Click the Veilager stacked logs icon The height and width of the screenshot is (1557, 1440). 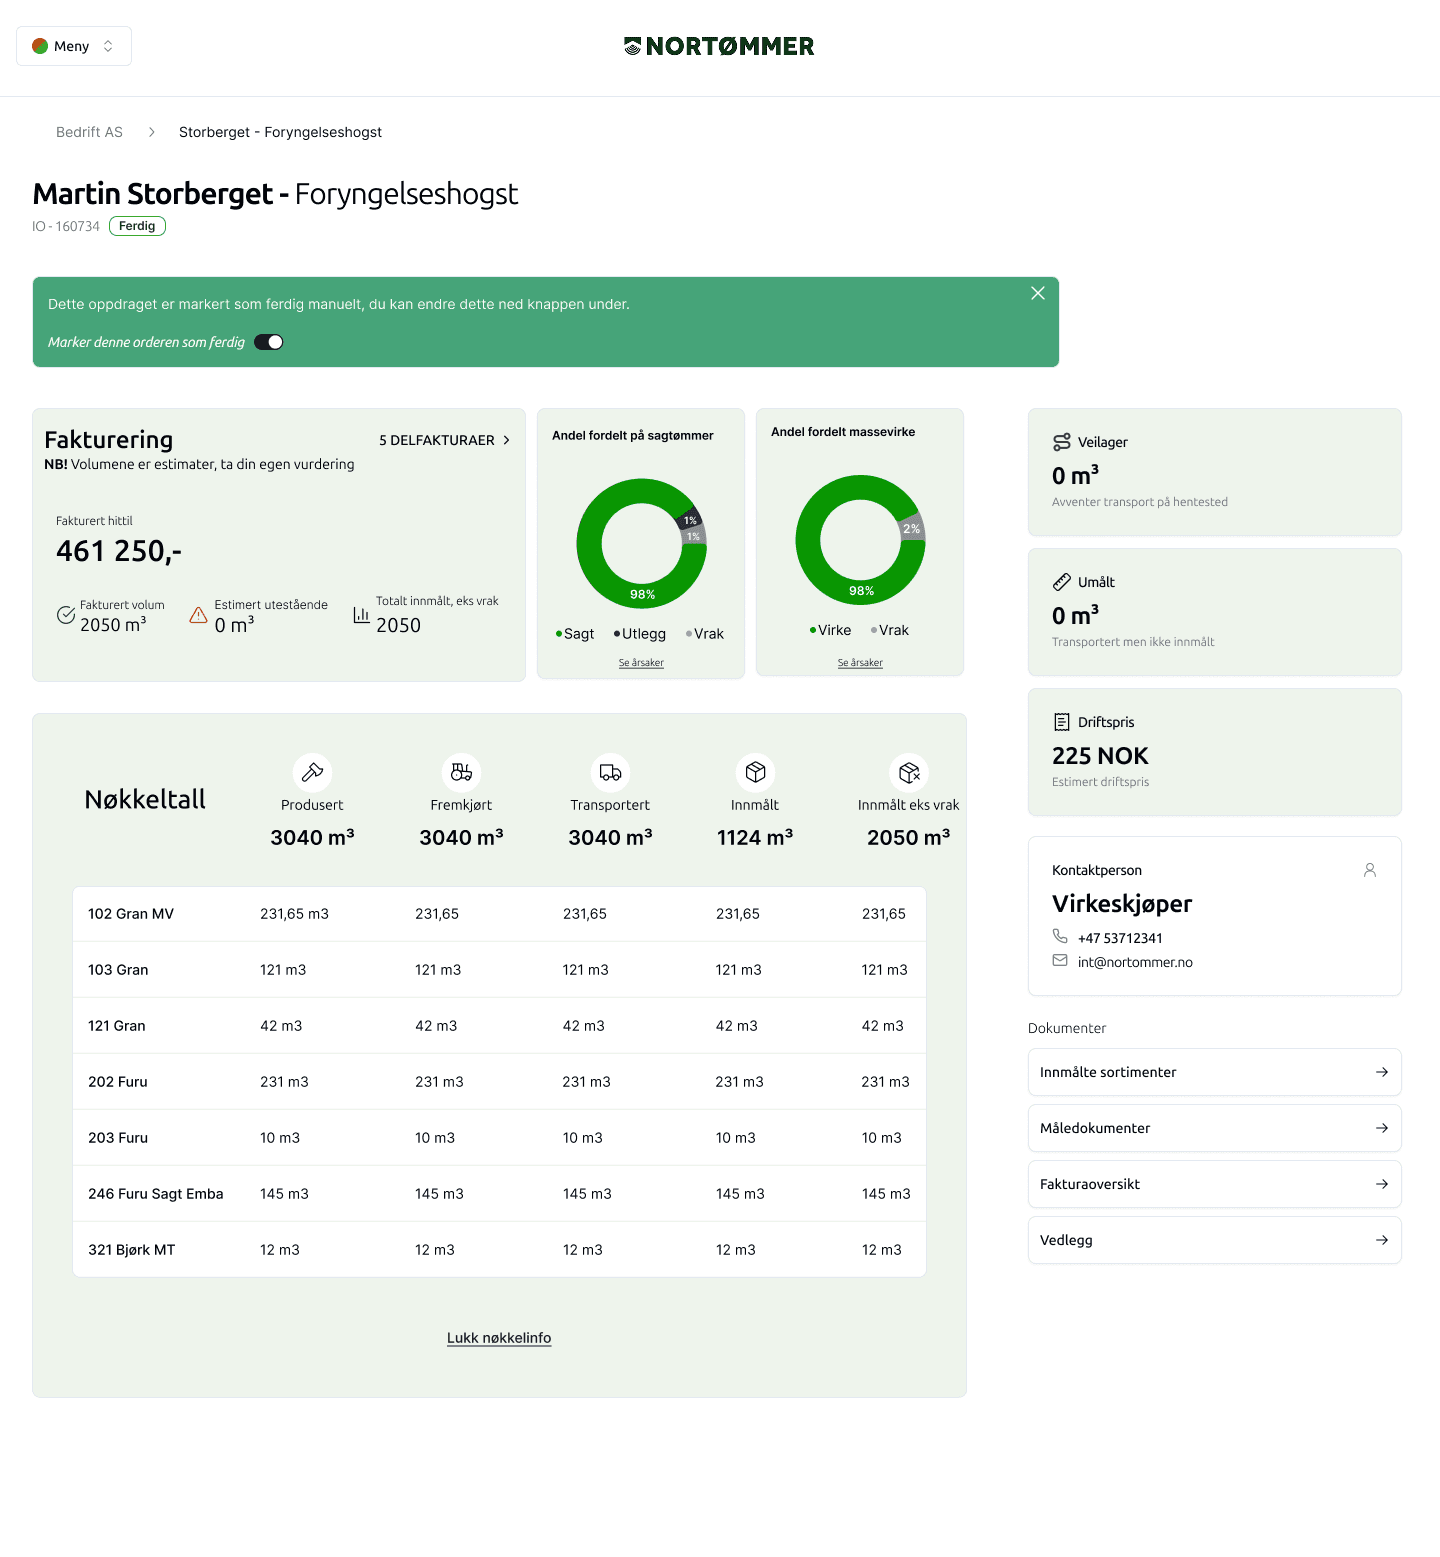pos(1061,441)
